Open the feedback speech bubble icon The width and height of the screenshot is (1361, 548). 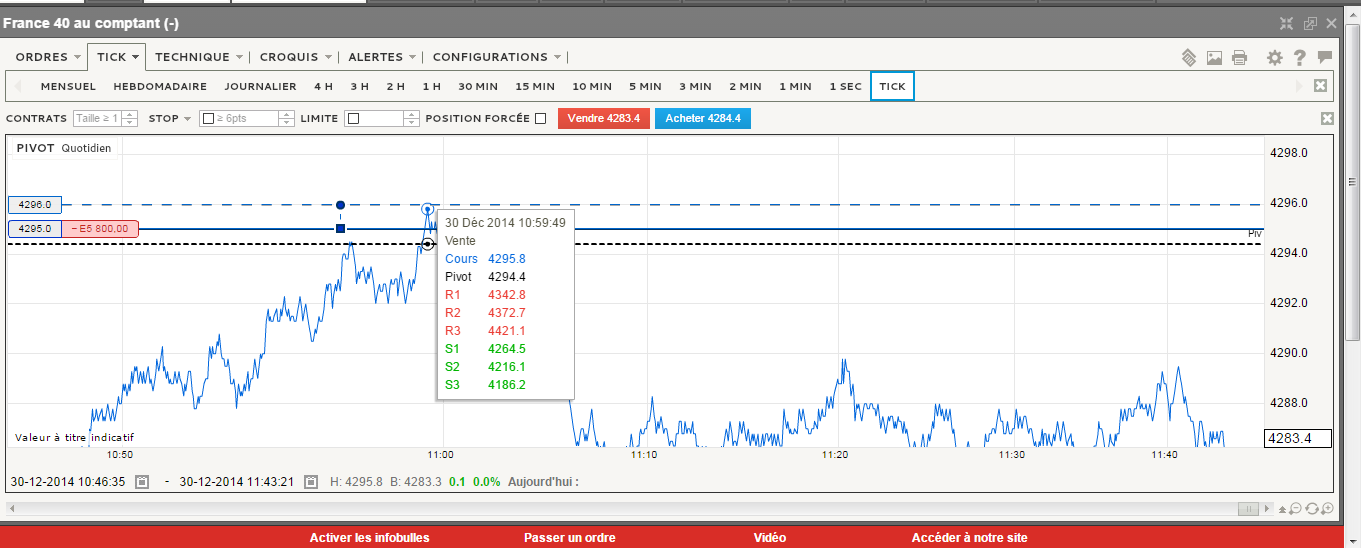coord(1325,58)
